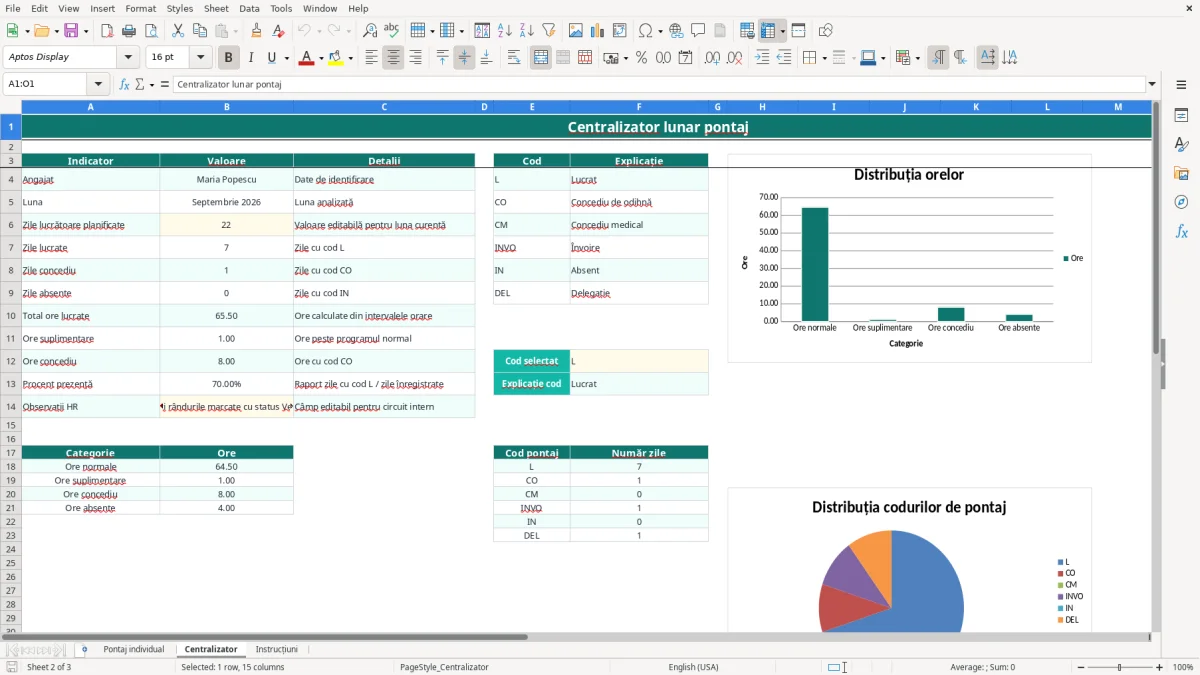Toggle Underline formatting
Viewport: 1200px width, 675px height.
point(273,58)
